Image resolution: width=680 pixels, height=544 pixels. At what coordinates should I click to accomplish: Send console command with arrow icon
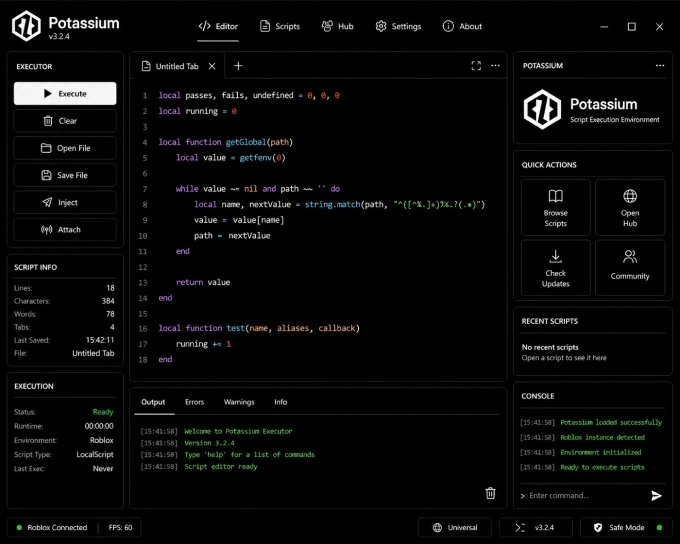click(x=657, y=495)
